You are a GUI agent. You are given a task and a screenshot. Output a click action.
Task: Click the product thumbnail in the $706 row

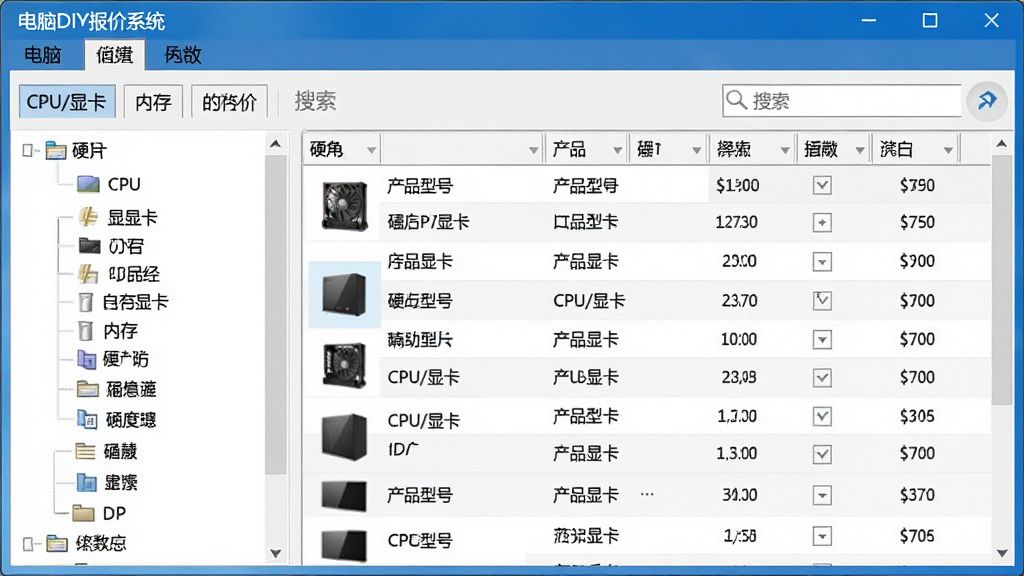pyautogui.click(x=344, y=545)
